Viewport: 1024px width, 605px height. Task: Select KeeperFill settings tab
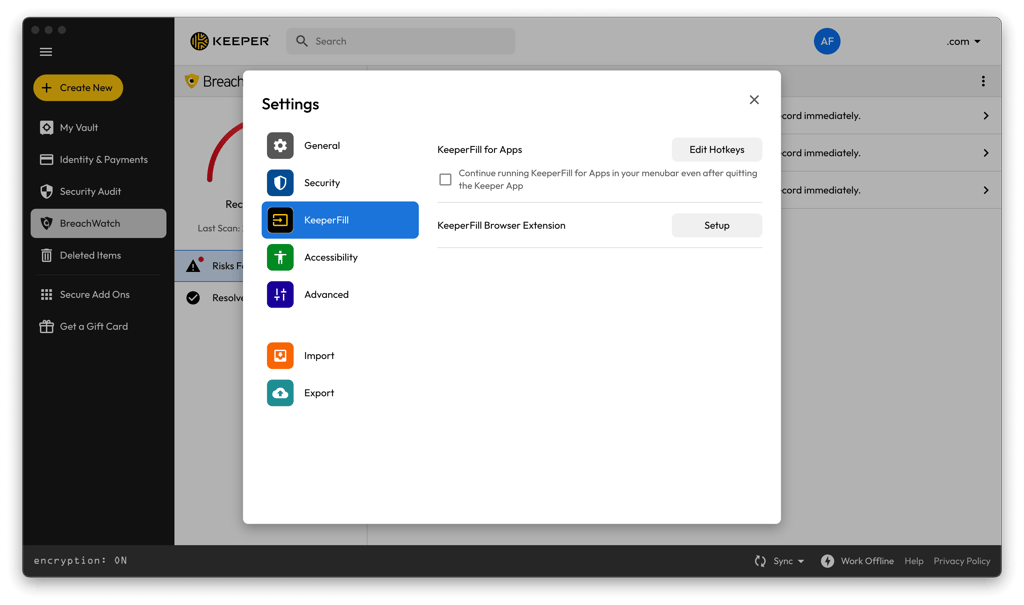[340, 220]
